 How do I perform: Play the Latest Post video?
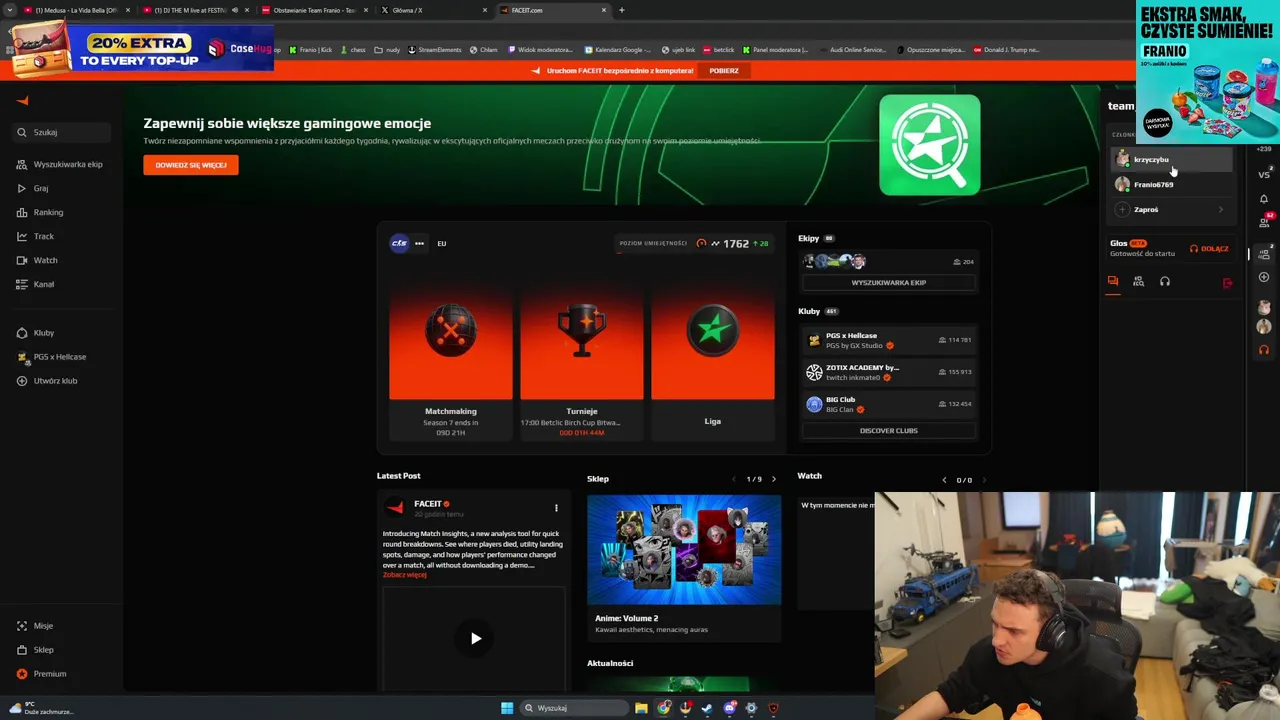[475, 638]
